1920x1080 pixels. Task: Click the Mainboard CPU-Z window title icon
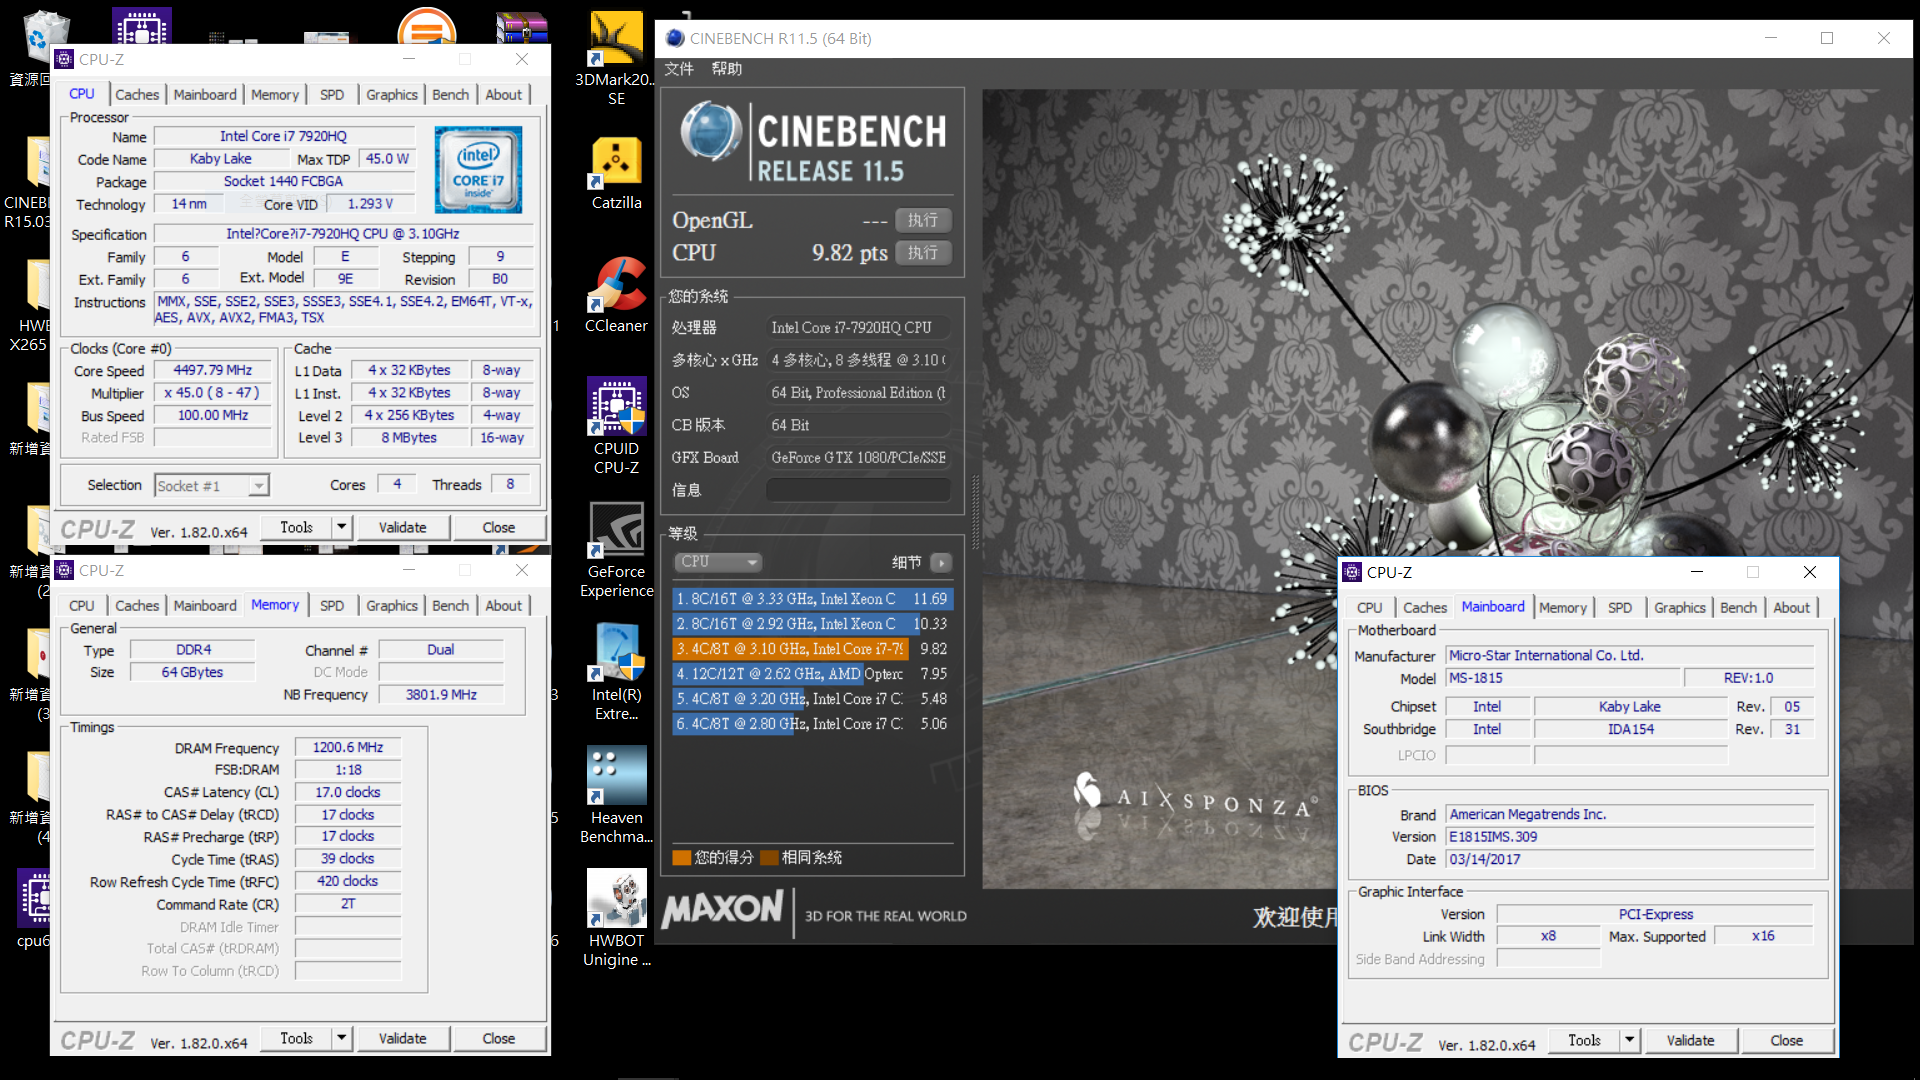[1353, 572]
